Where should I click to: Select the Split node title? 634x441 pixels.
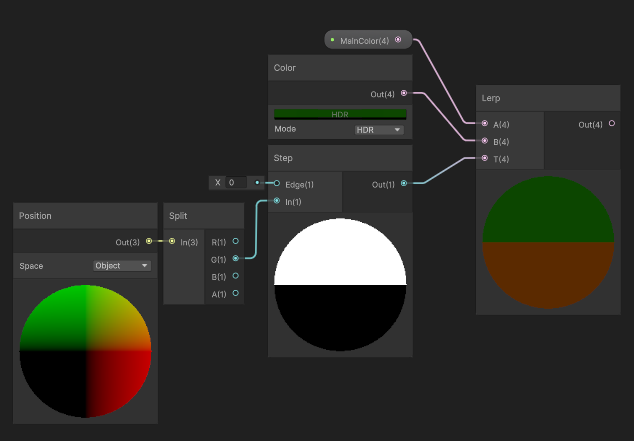pos(178,216)
